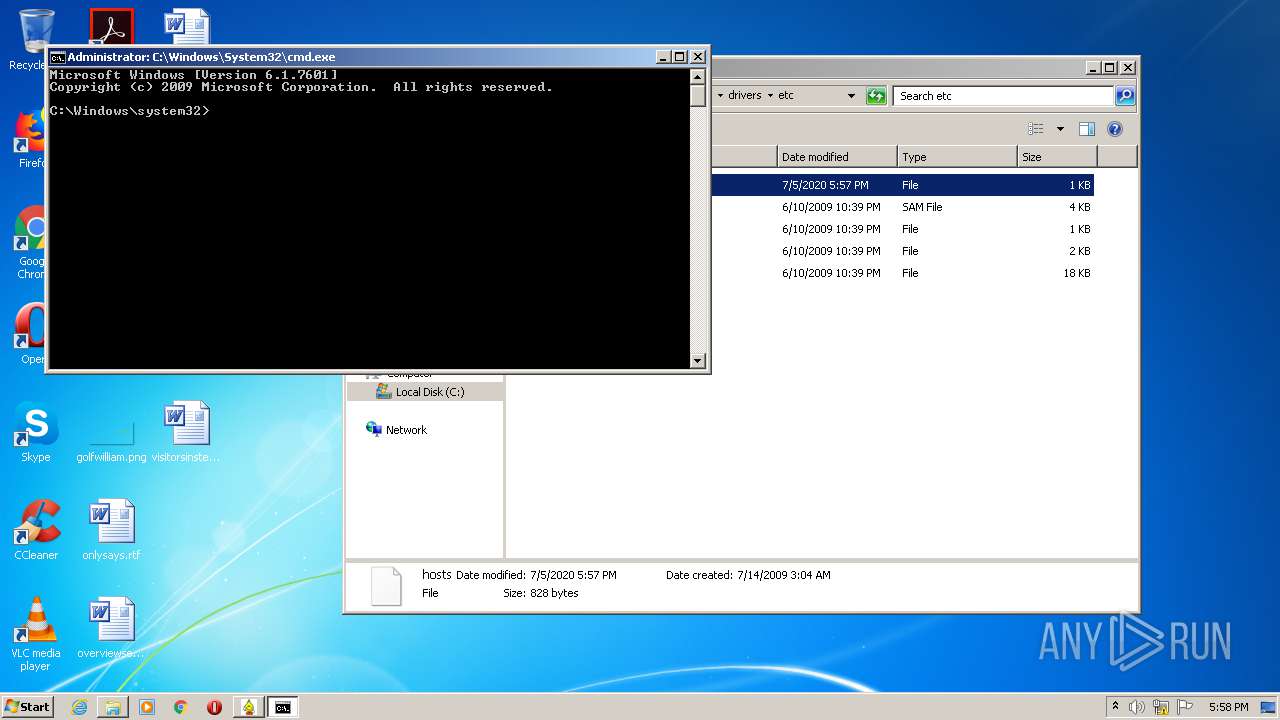Screen dimensions: 1280x720
Task: Sort by Size column header
Action: [1057, 157]
